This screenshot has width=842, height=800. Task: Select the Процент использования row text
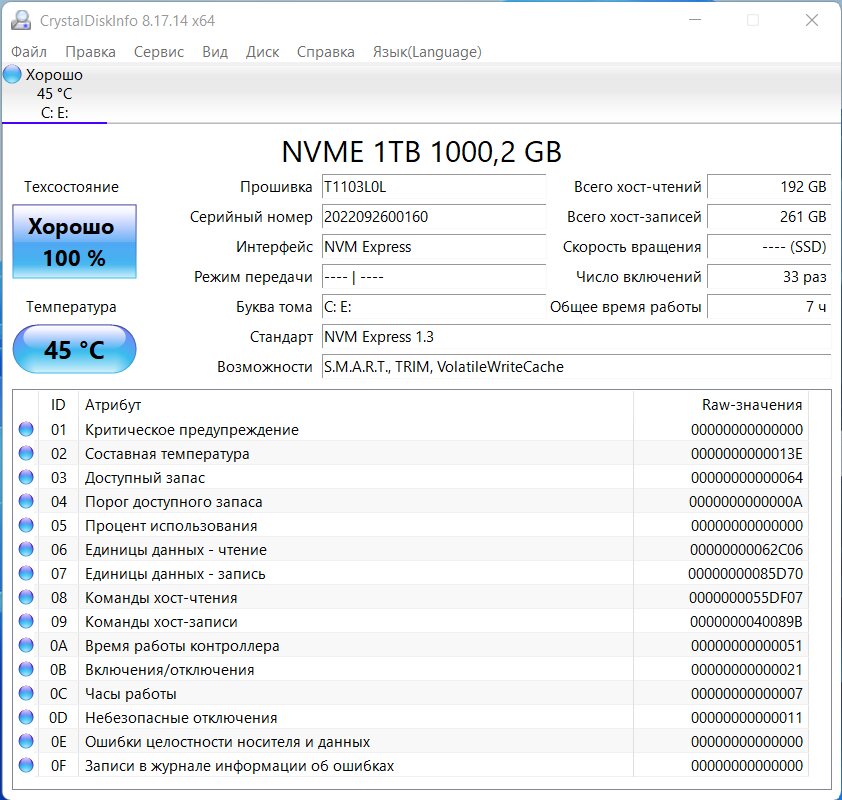point(171,526)
